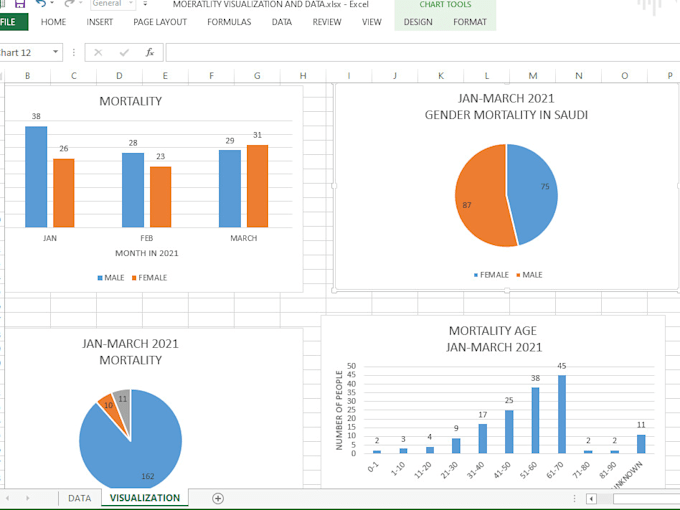This screenshot has height=510, width=680.
Task: Click the New Sheet plus icon
Action: [218, 498]
